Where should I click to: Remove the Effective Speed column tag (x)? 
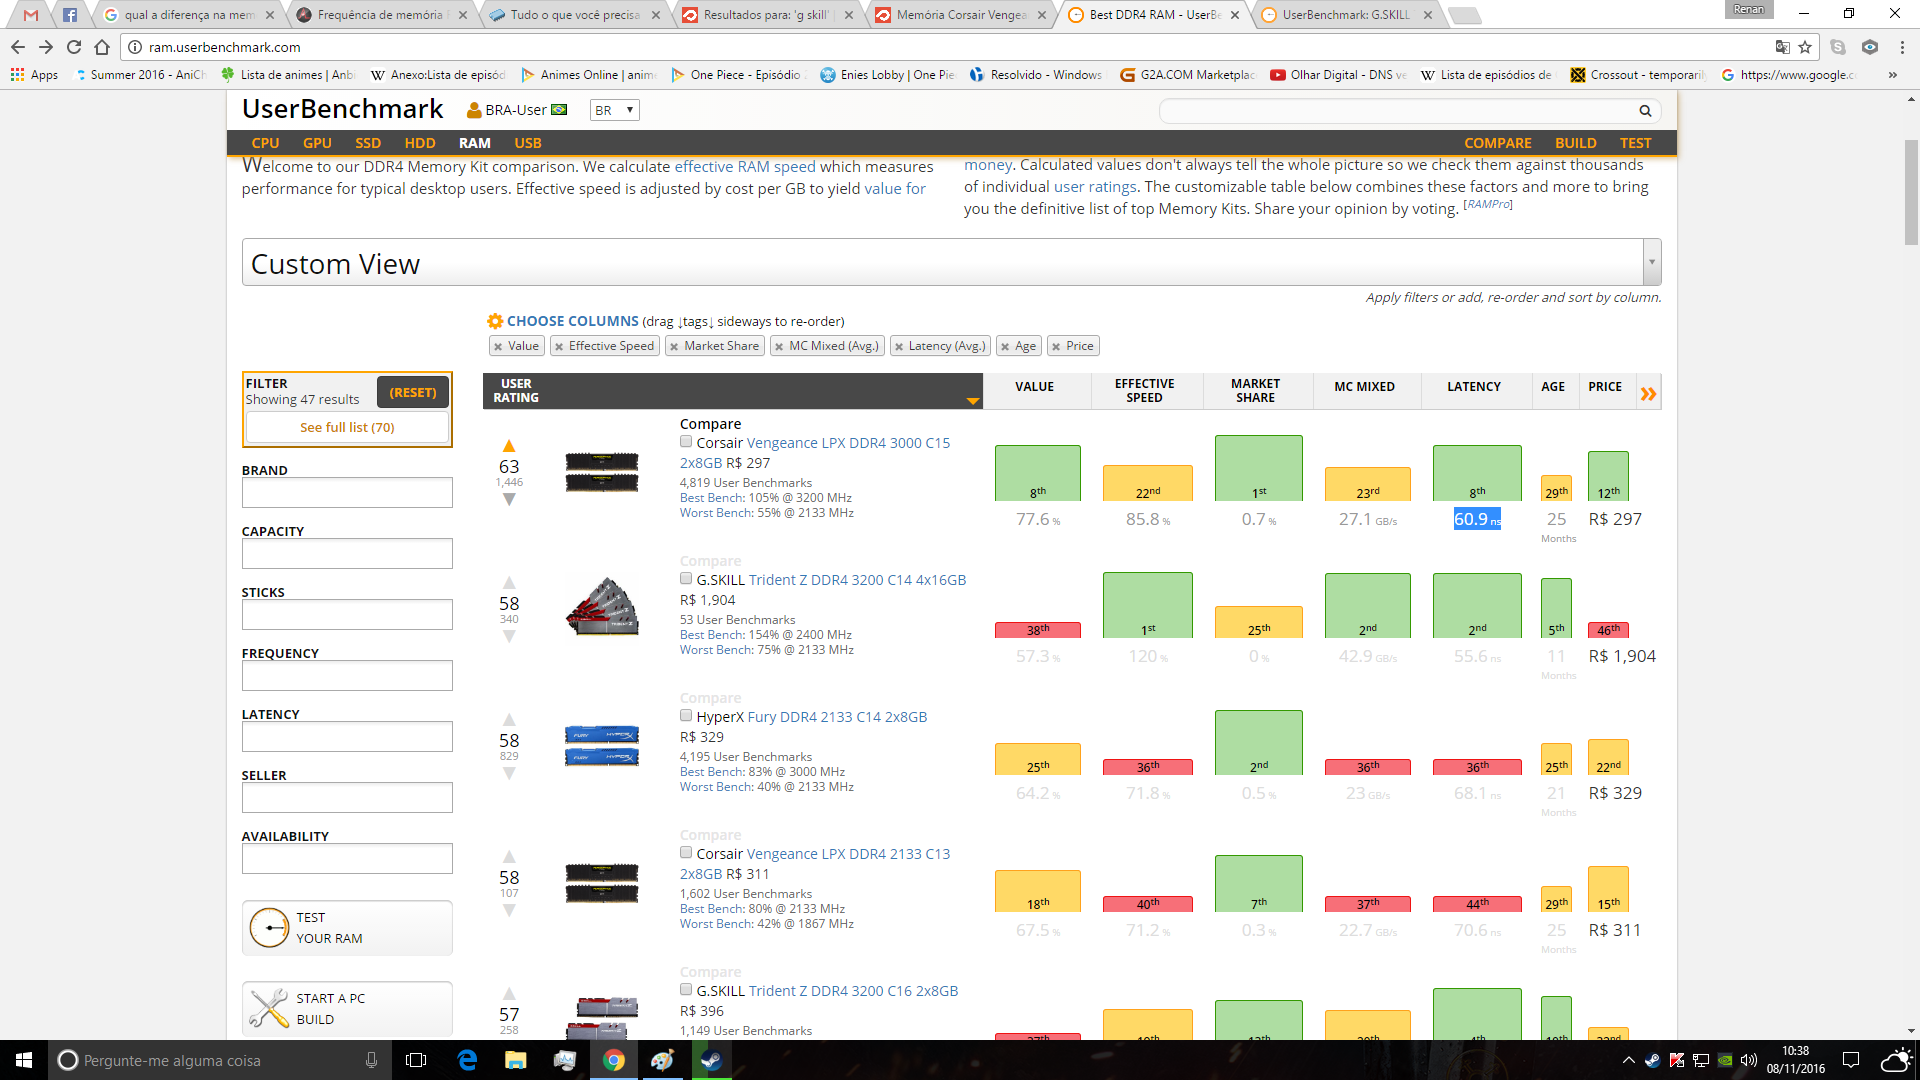coord(559,346)
